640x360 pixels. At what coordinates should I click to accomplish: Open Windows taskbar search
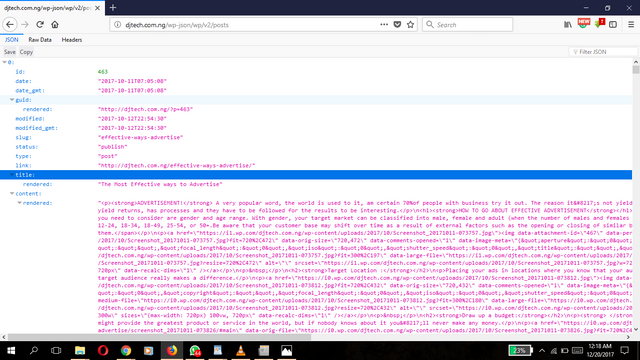pyautogui.click(x=33, y=351)
